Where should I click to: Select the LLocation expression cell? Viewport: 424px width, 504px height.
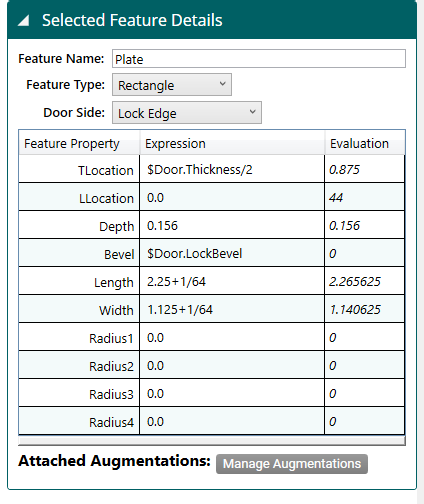pyautogui.click(x=232, y=197)
